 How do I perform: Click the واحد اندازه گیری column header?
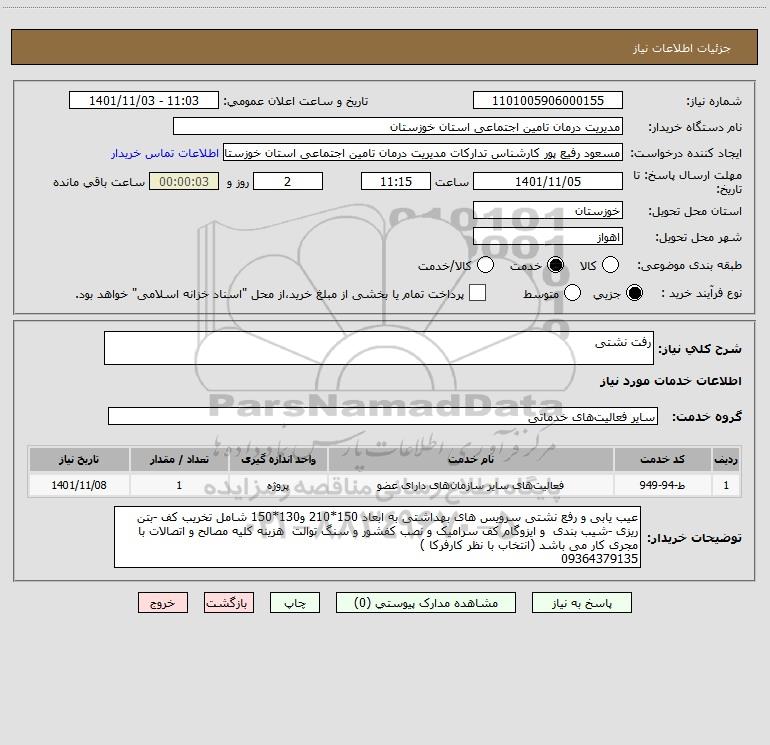point(278,459)
